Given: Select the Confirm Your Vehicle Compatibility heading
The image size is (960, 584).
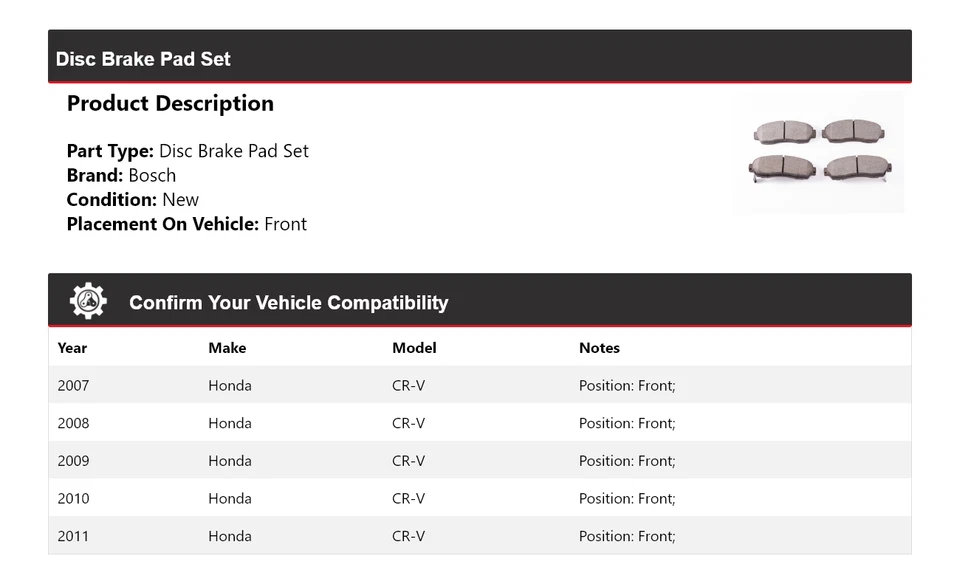Looking at the screenshot, I should click(288, 303).
